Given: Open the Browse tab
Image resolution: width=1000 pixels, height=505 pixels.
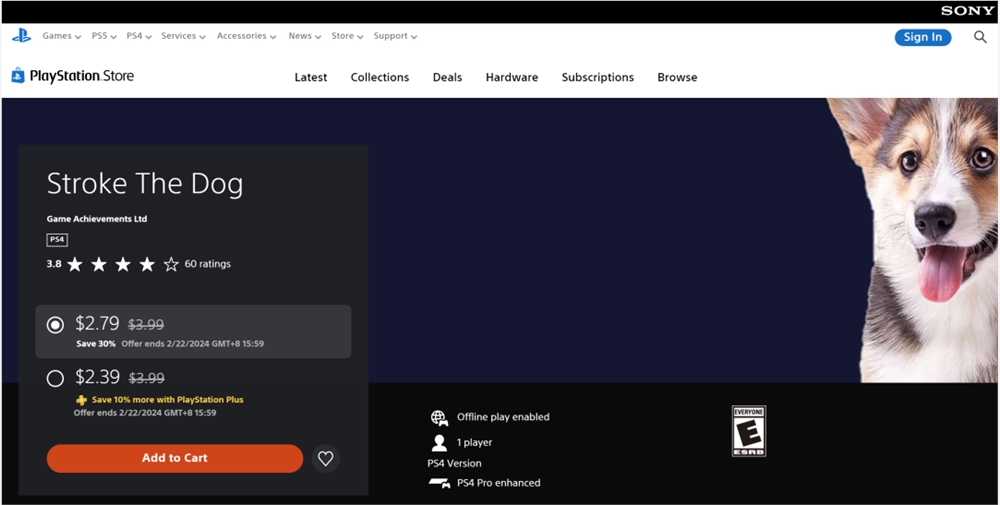Looking at the screenshot, I should pos(677,77).
